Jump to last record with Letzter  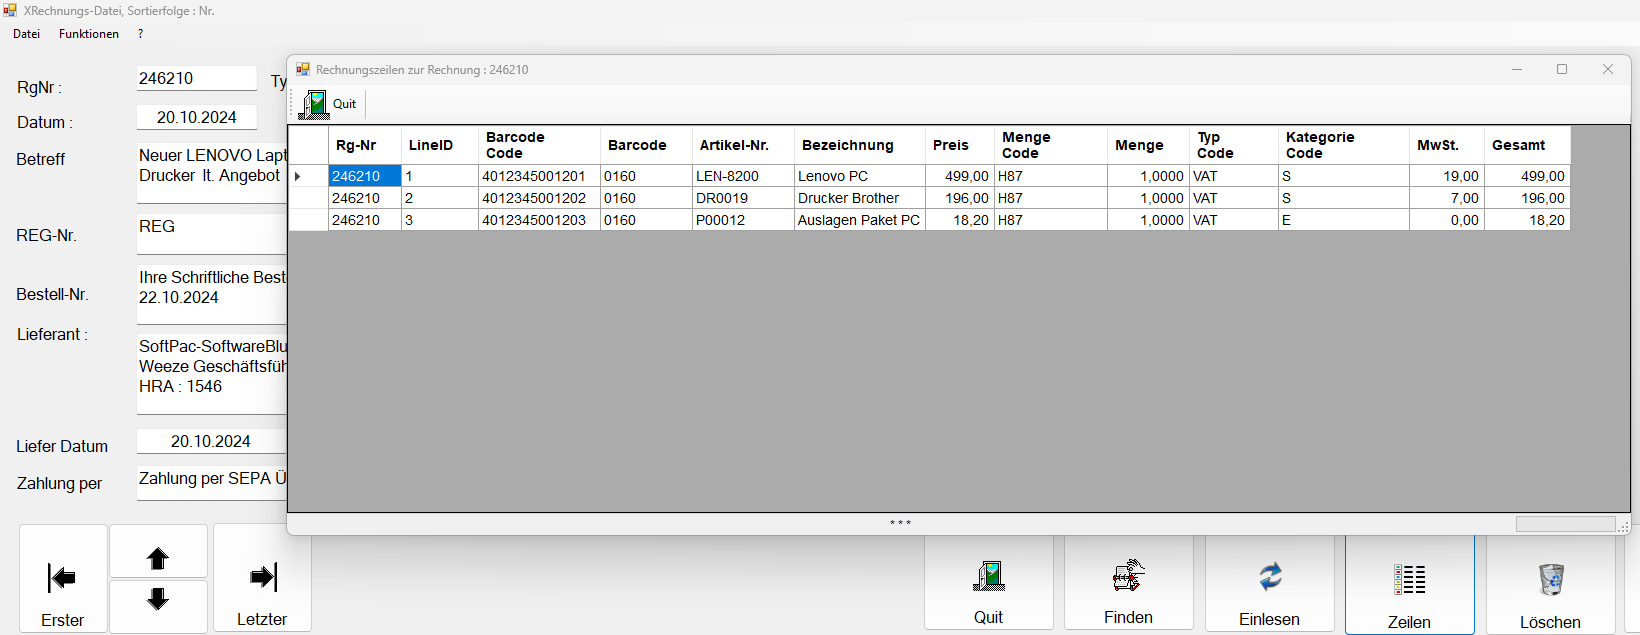click(x=262, y=578)
